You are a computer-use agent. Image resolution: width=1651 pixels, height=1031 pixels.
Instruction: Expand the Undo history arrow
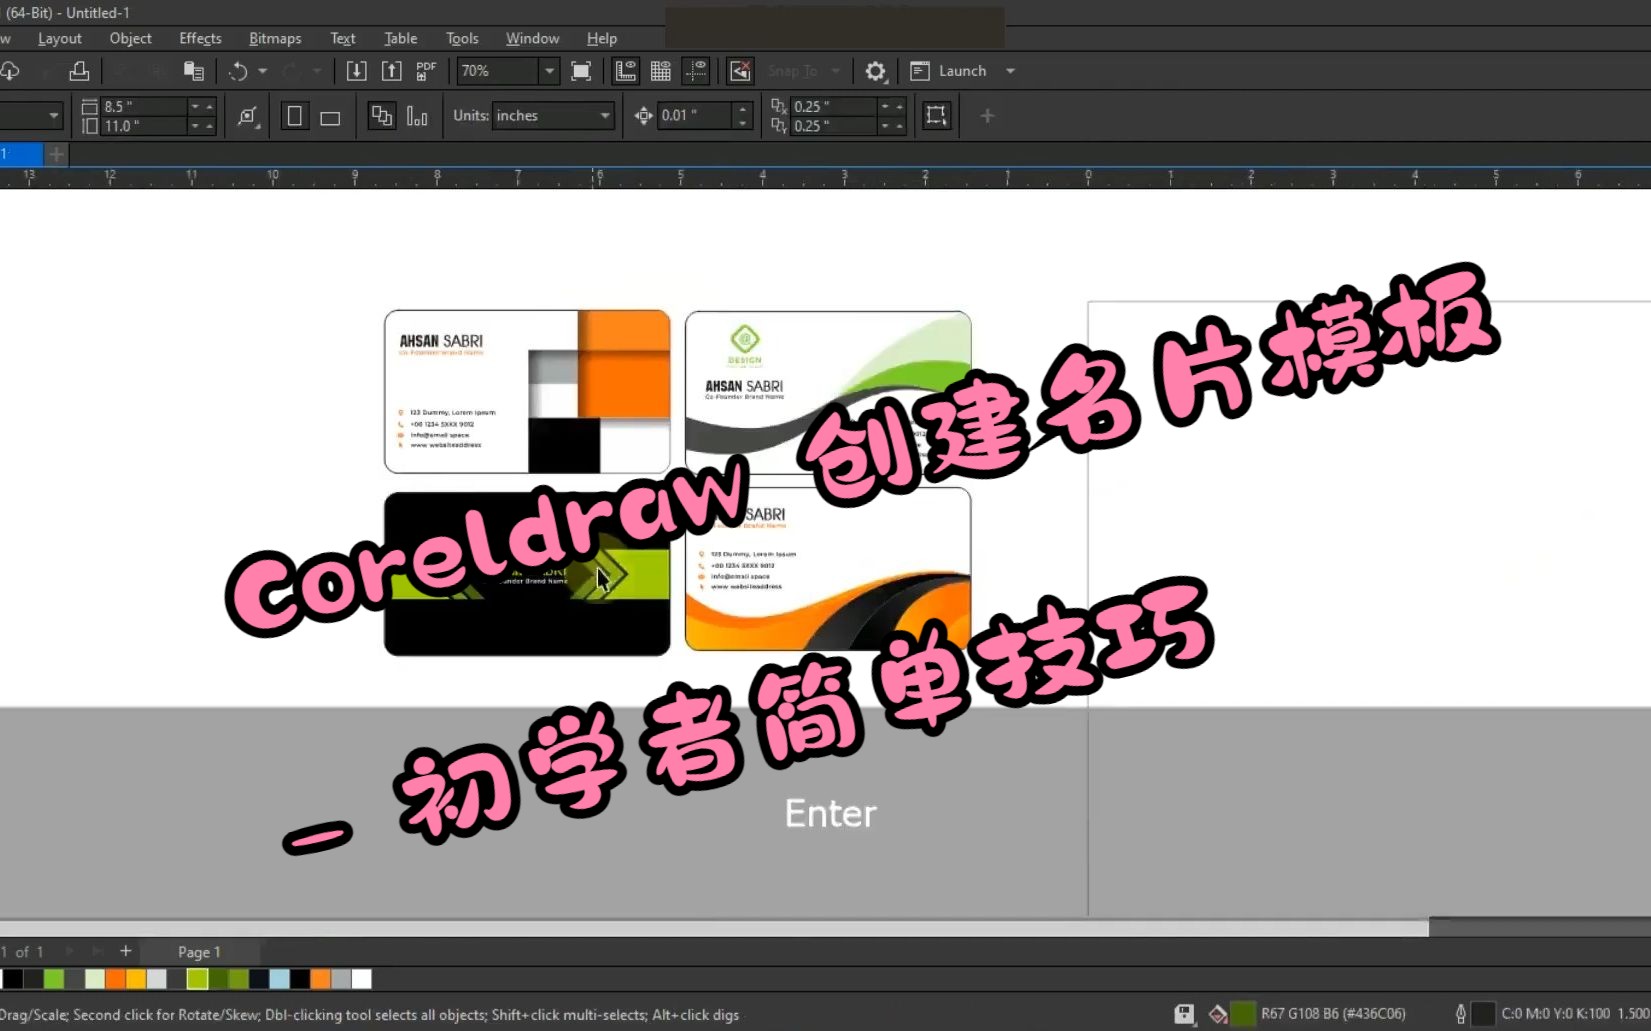pos(262,71)
